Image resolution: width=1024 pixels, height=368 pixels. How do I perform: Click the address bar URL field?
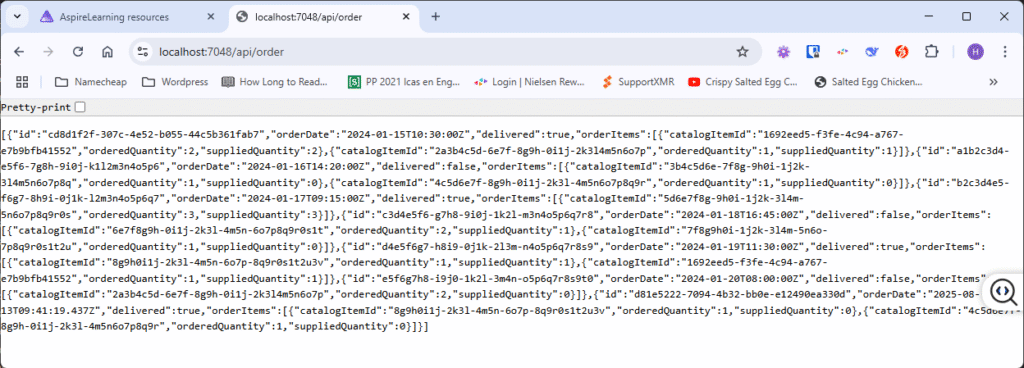[x=444, y=52]
